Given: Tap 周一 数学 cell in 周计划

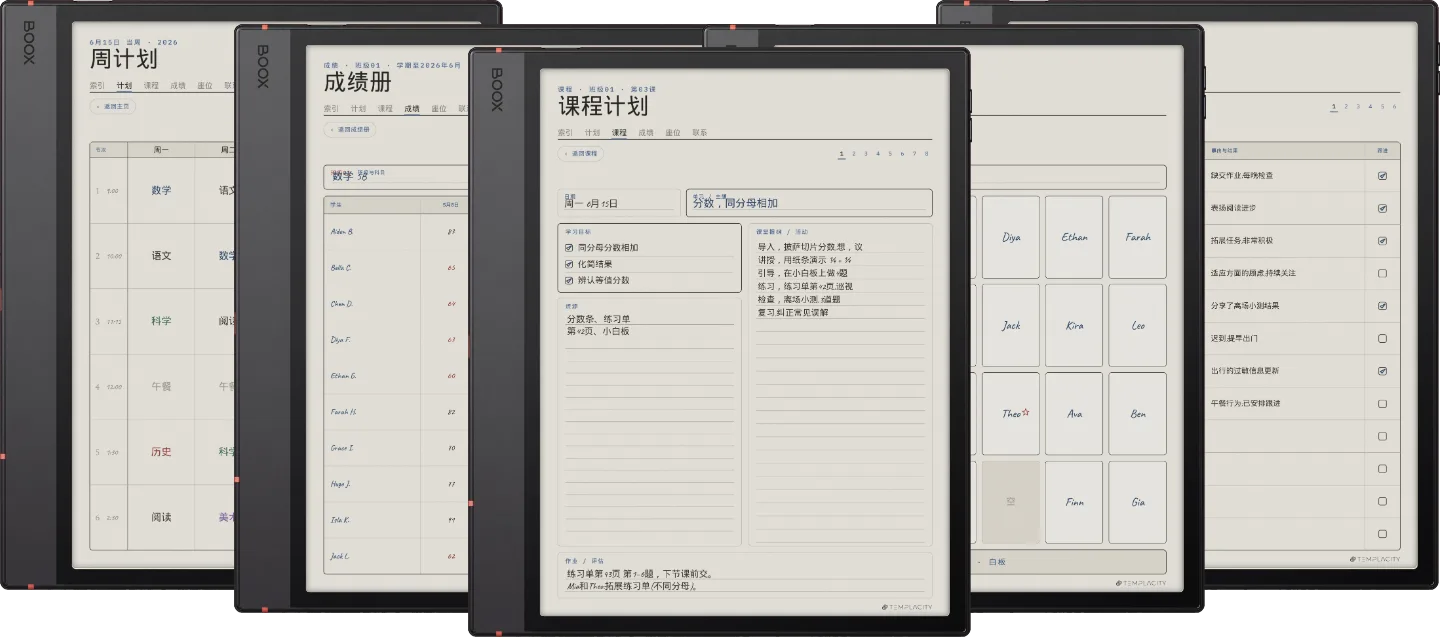Looking at the screenshot, I should (161, 190).
